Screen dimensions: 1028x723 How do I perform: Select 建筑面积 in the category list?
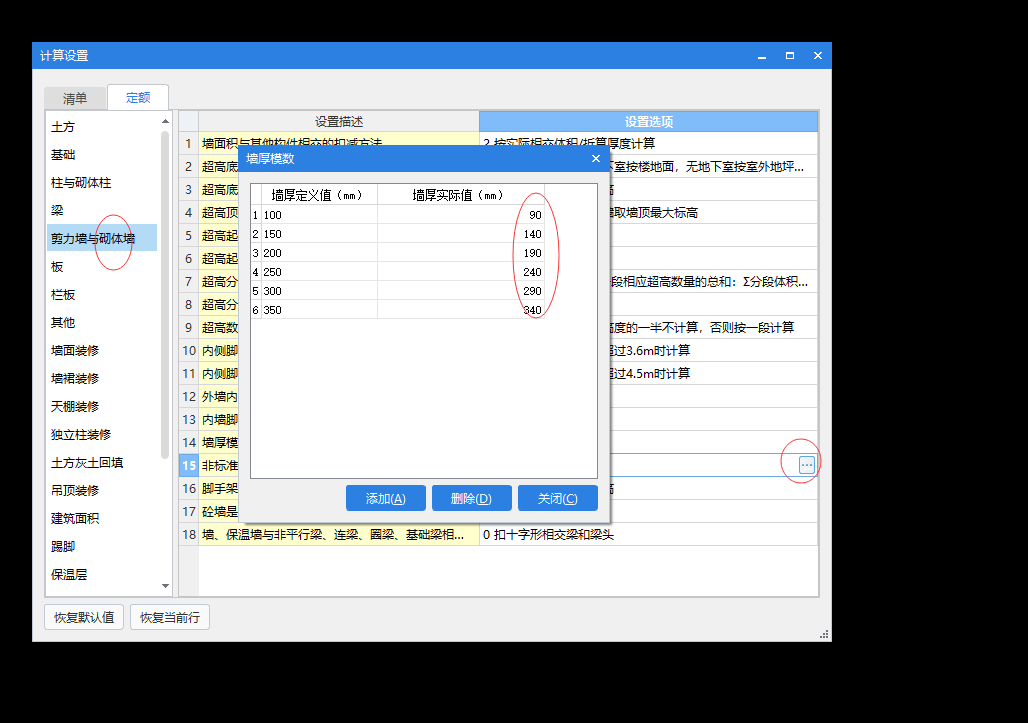[102, 518]
